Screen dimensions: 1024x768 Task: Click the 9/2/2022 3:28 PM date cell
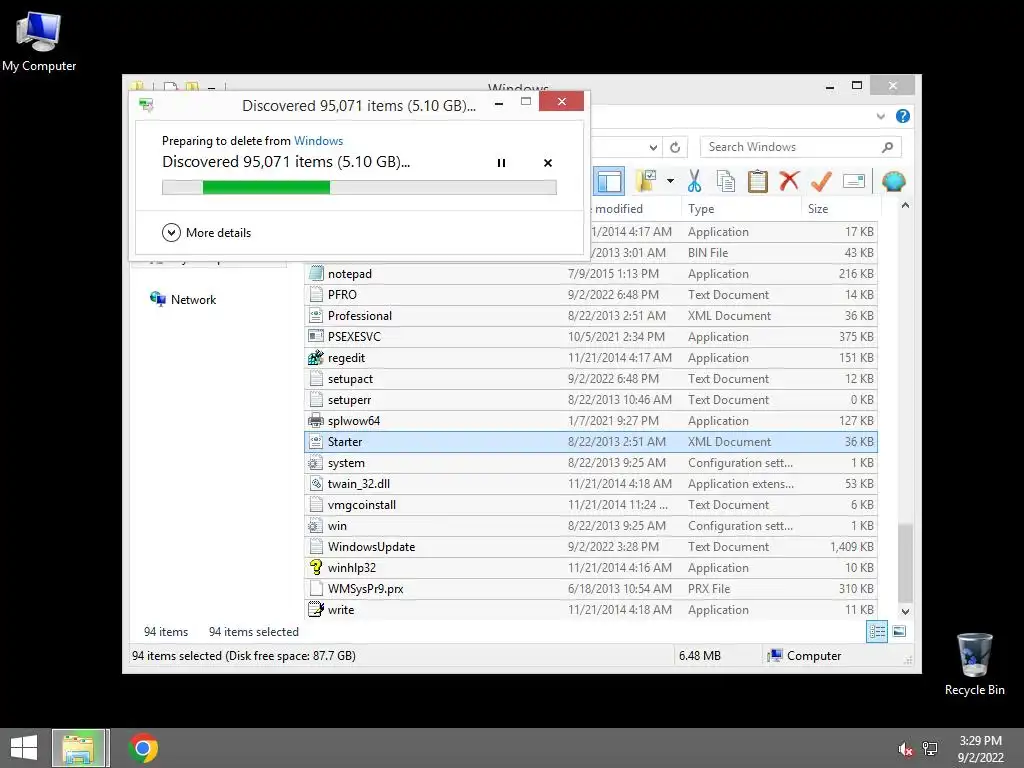[613, 547]
